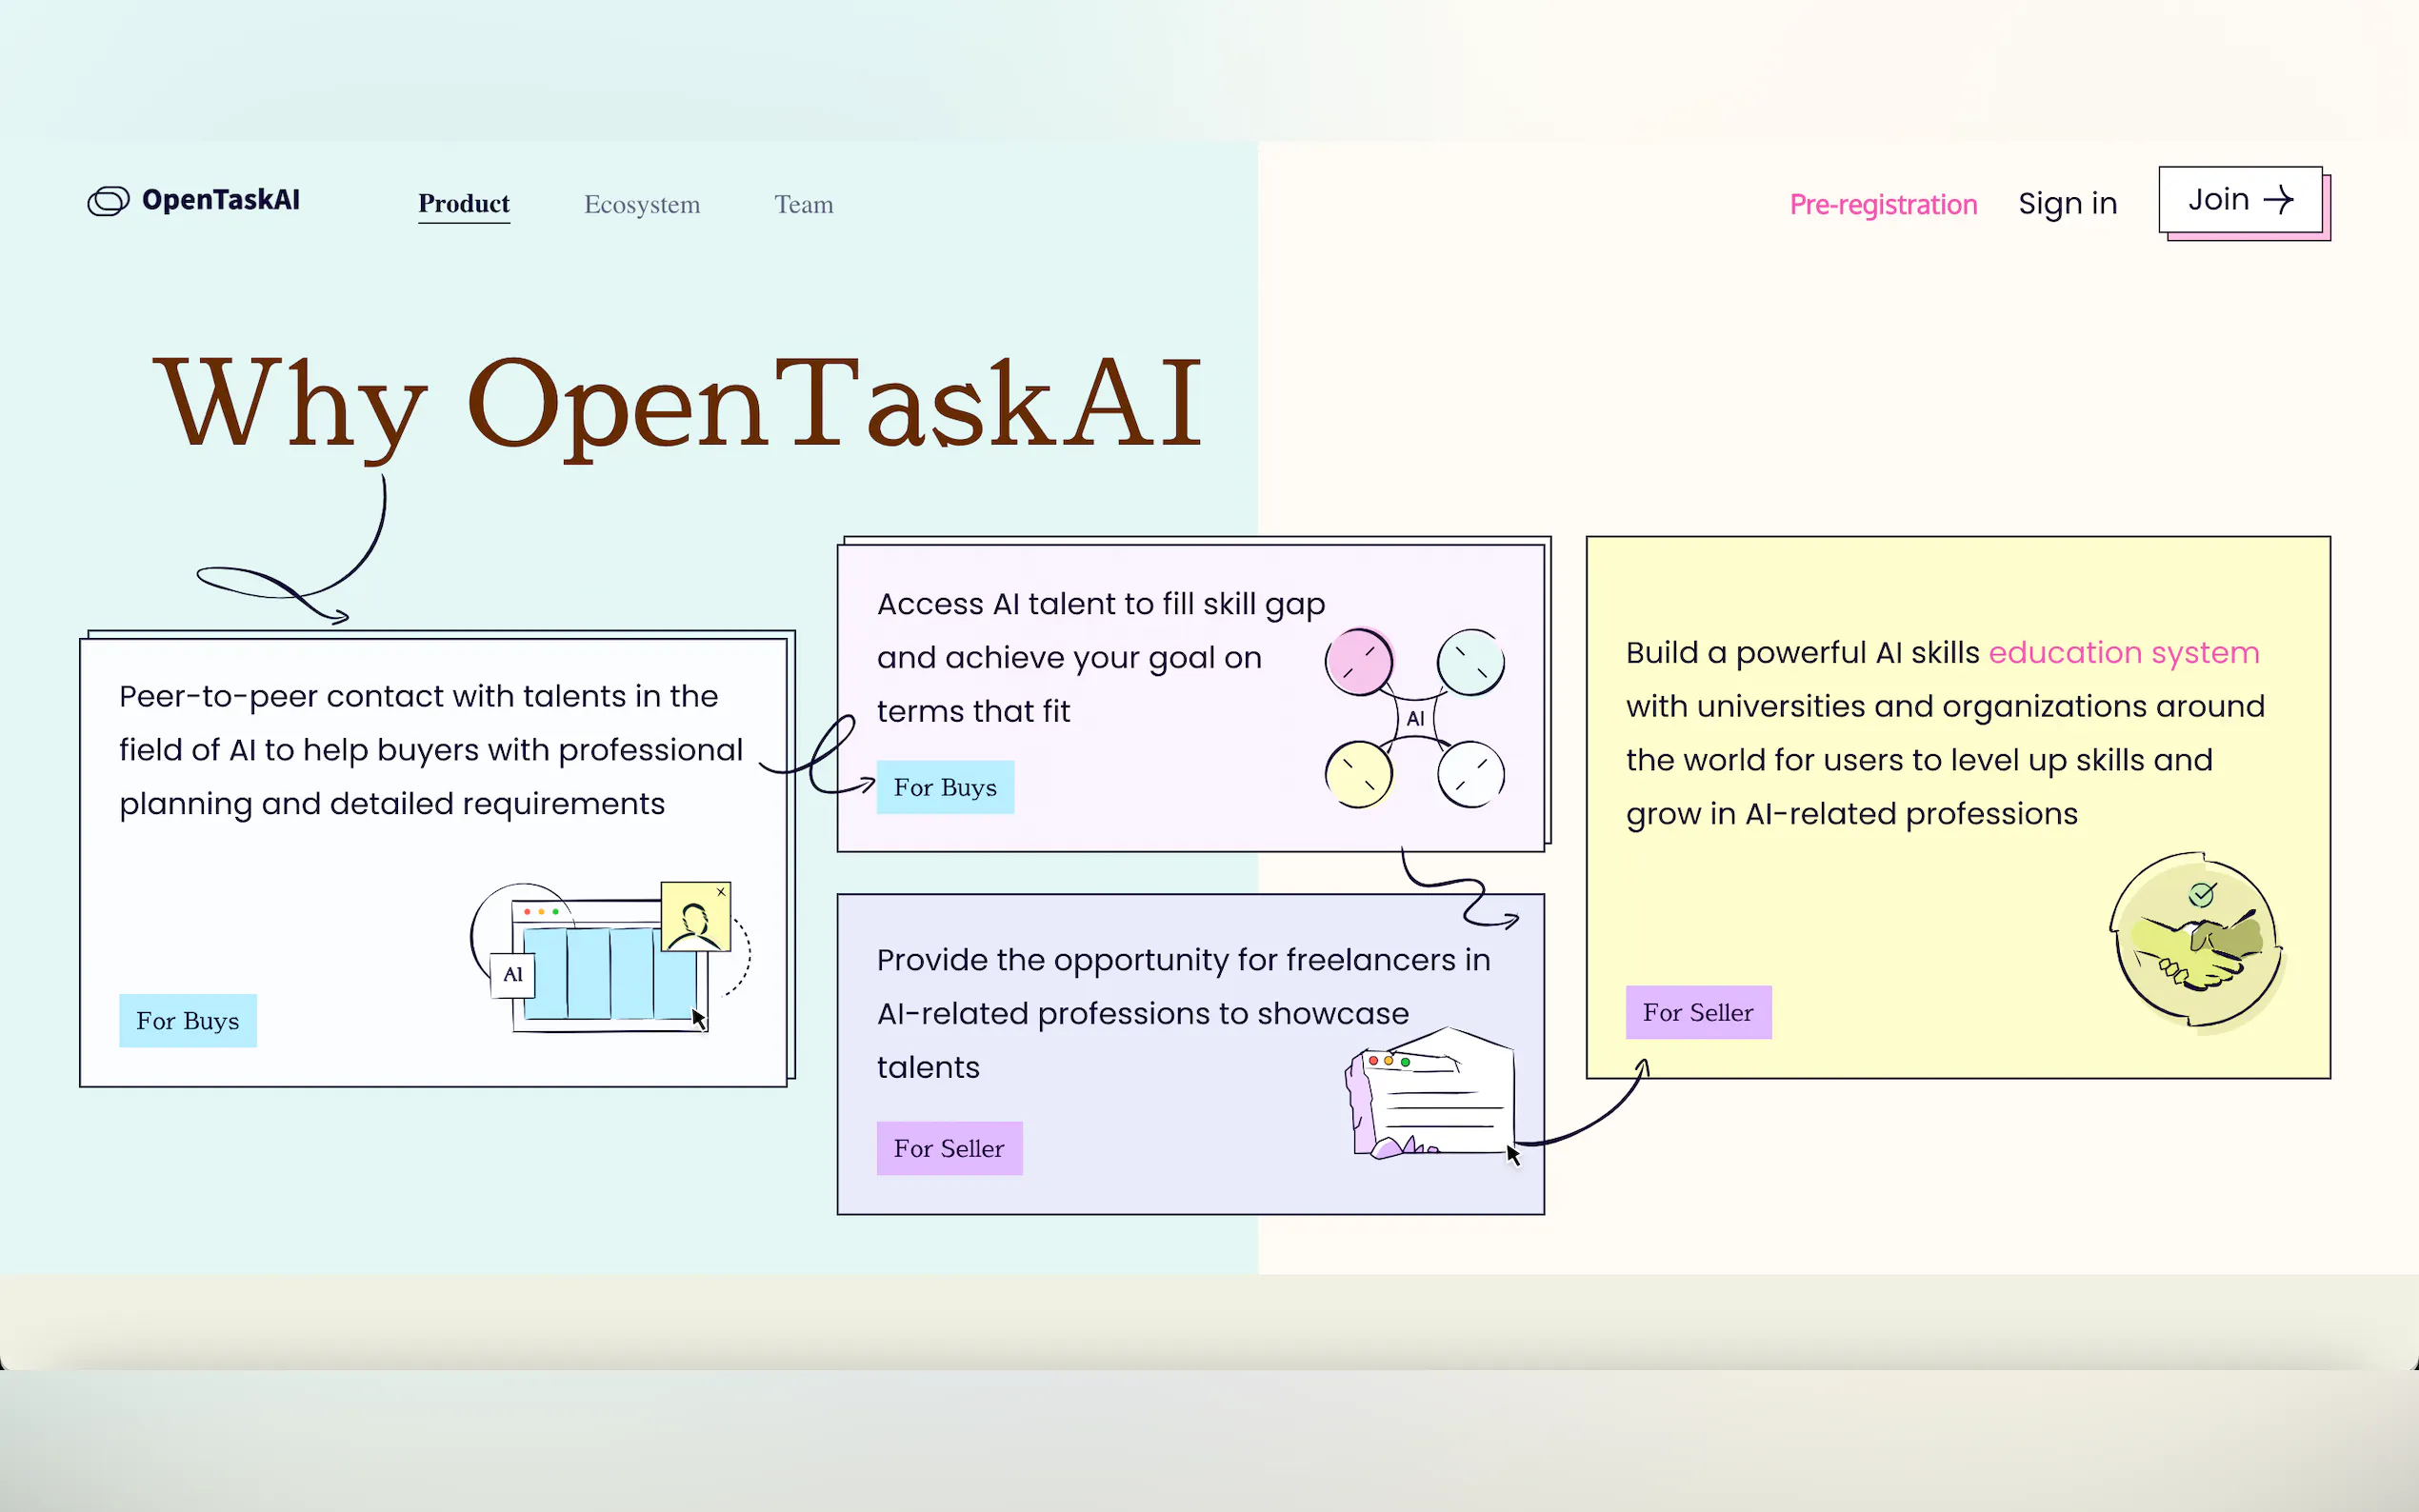Click the Why OpenTaskAI heading
Viewport: 2419px width, 1512px height.
click(680, 400)
